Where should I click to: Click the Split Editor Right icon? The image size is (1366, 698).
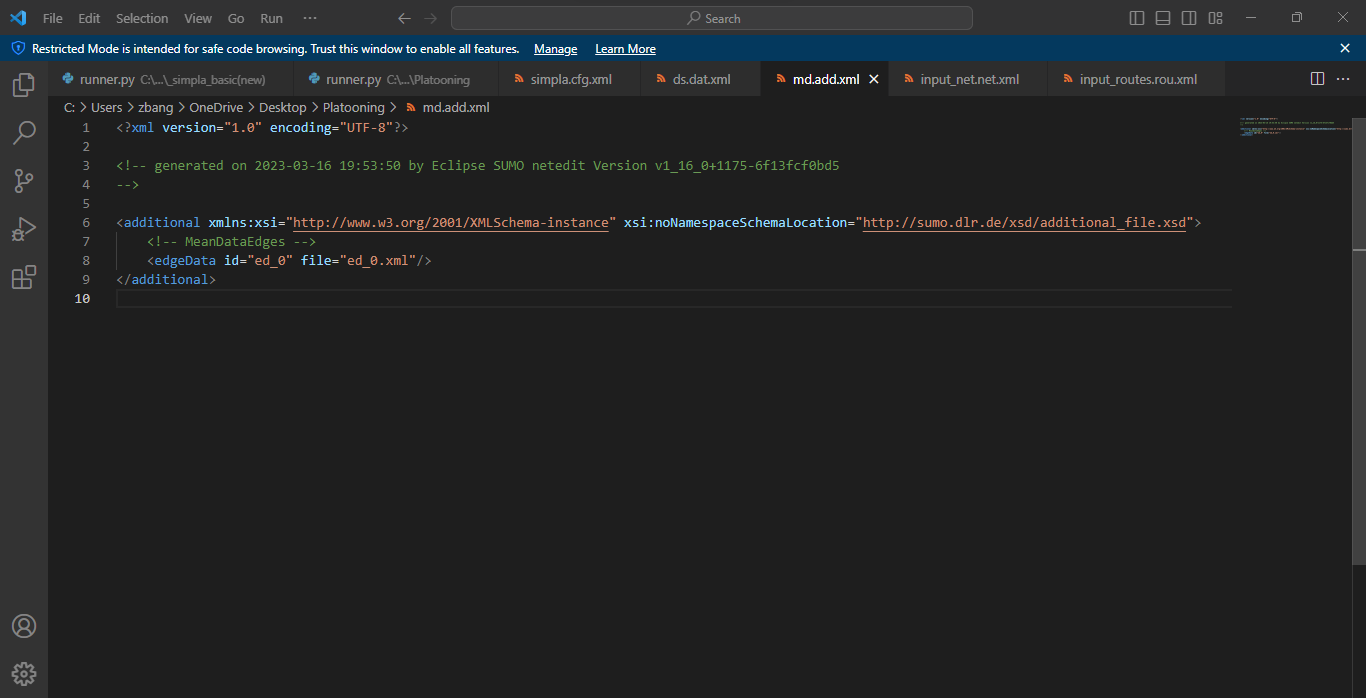(1317, 79)
